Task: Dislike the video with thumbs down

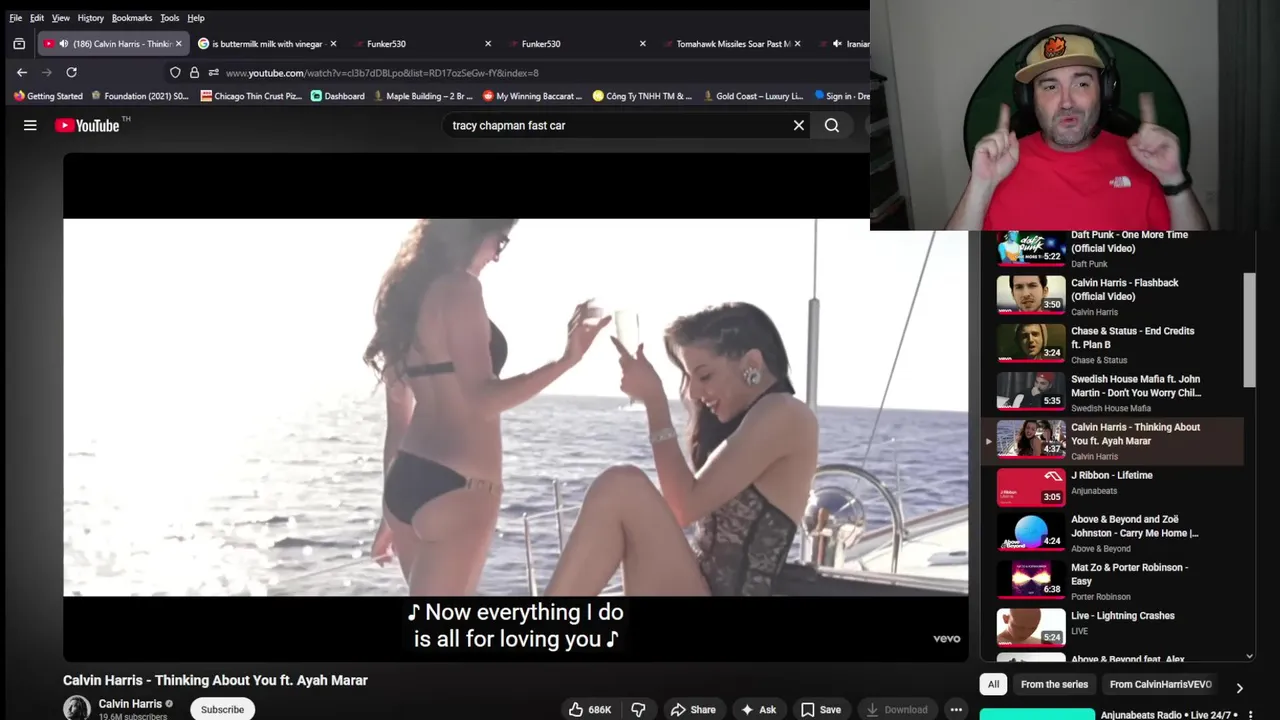Action: pos(638,709)
